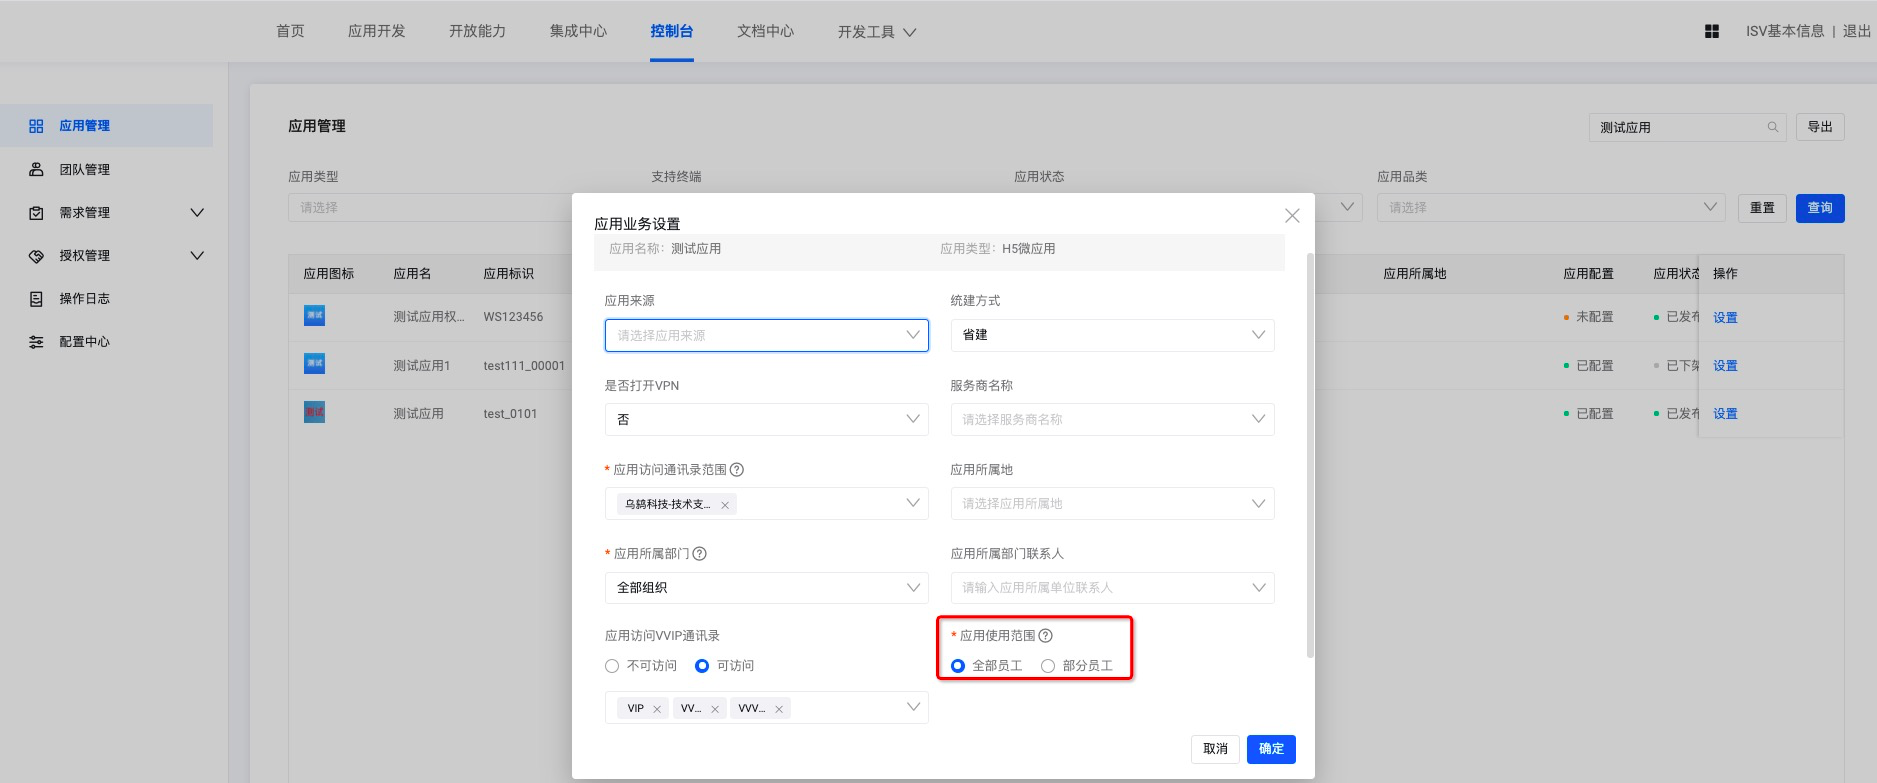Click the 授权管理 sidebar icon

click(36, 256)
